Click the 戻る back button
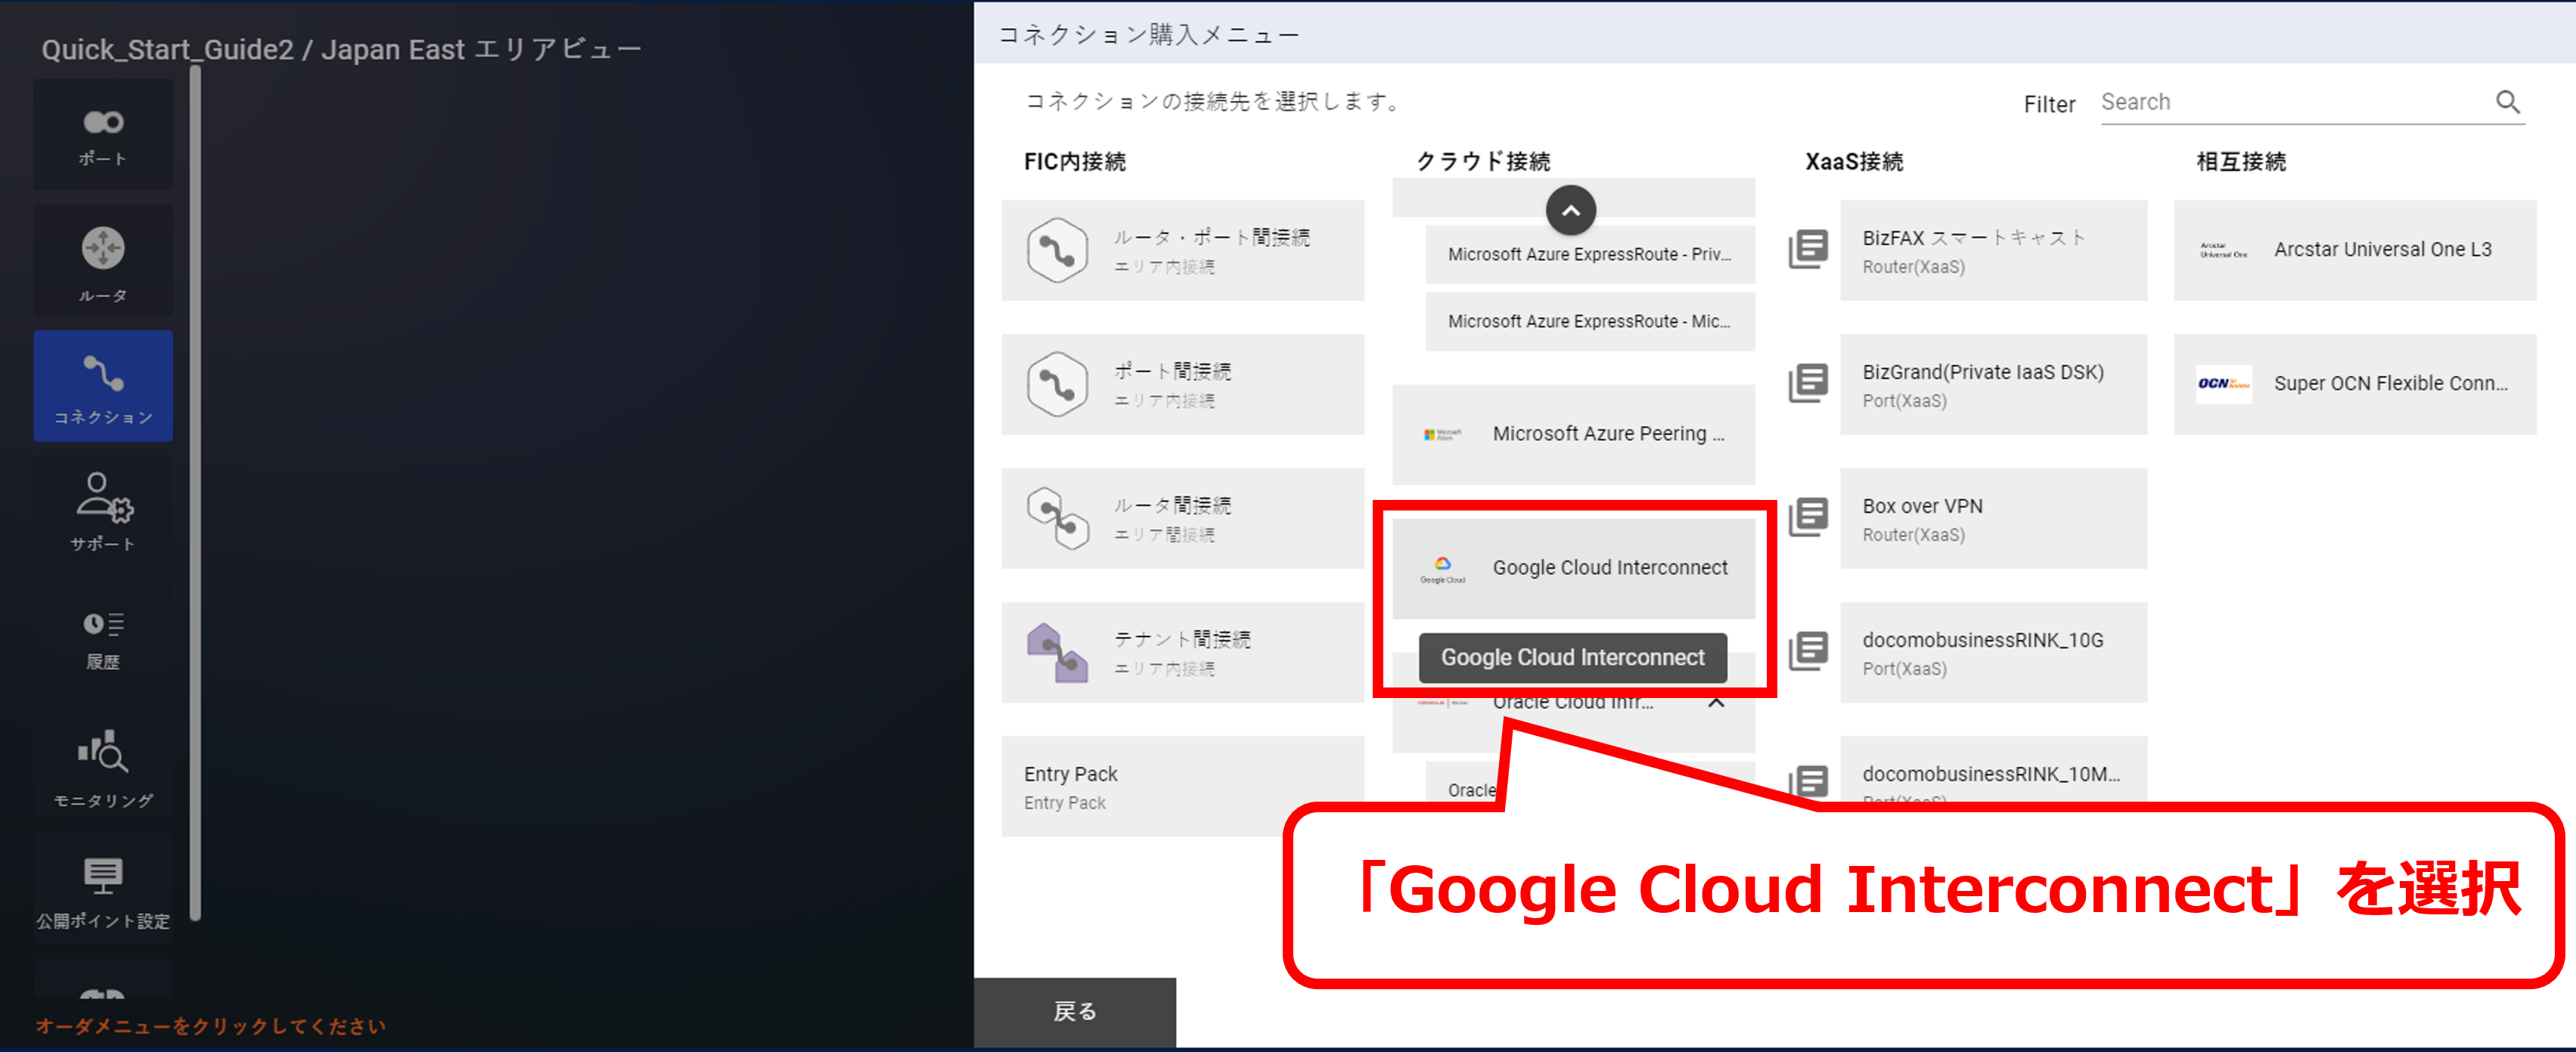Image resolution: width=2576 pixels, height=1052 pixels. [1074, 1011]
